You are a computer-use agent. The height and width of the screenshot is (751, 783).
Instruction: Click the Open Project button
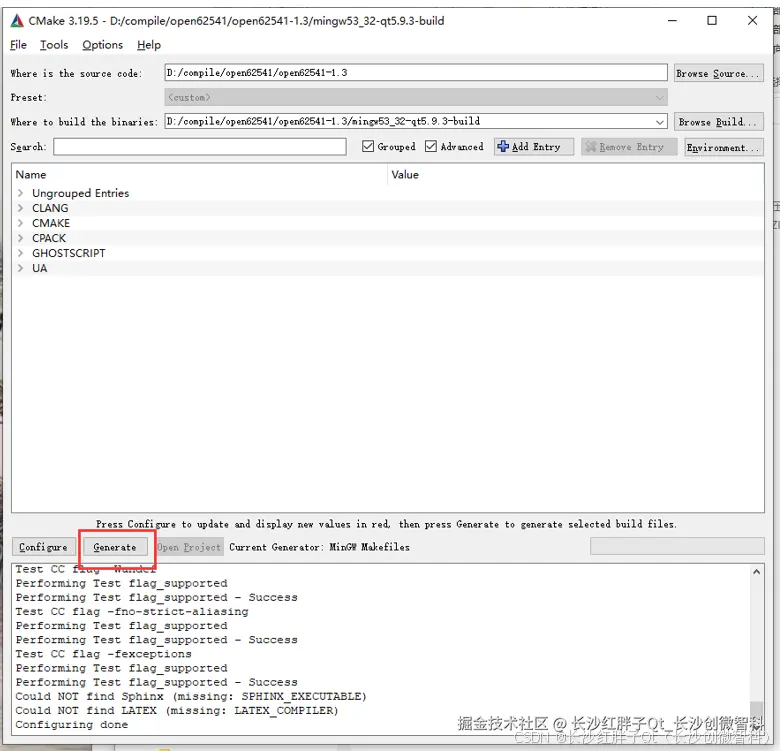[x=189, y=547]
